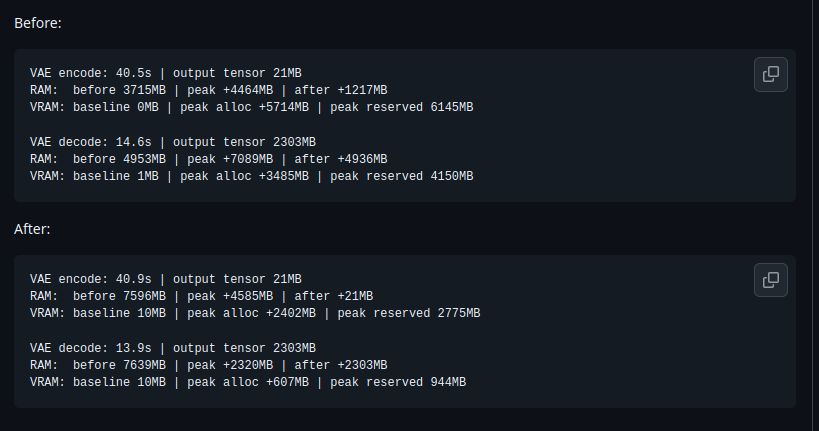Click the "before 7596MB" RAM value

coord(120,296)
